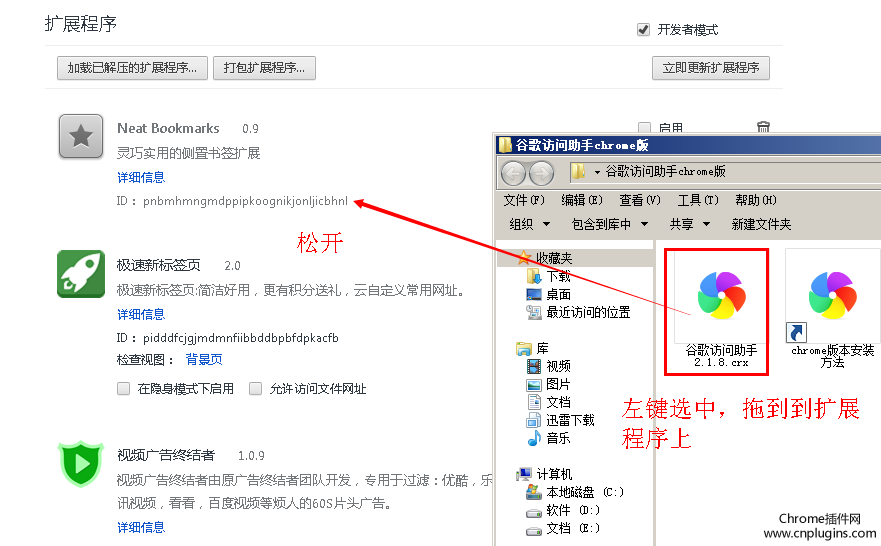This screenshot has height=546, width=881.
Task: Check 允许访问文件网址 option
Action: (x=256, y=388)
